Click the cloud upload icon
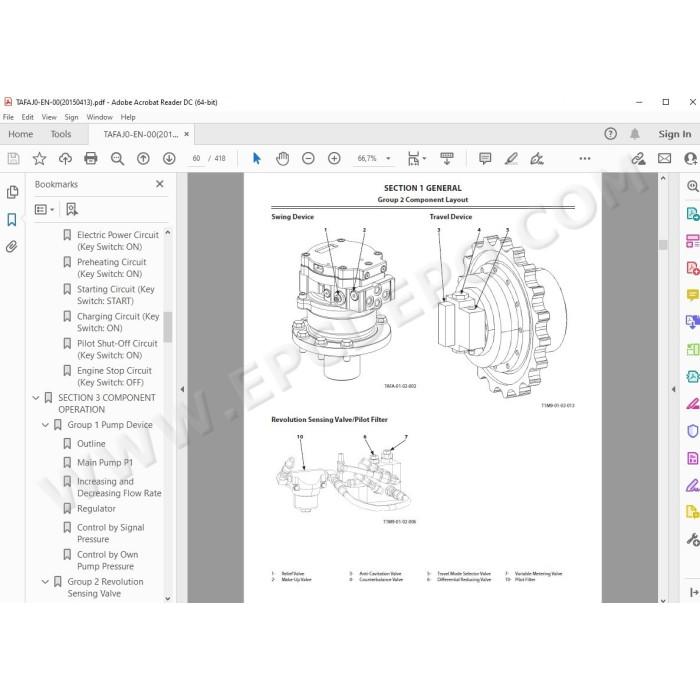 click(x=65, y=158)
